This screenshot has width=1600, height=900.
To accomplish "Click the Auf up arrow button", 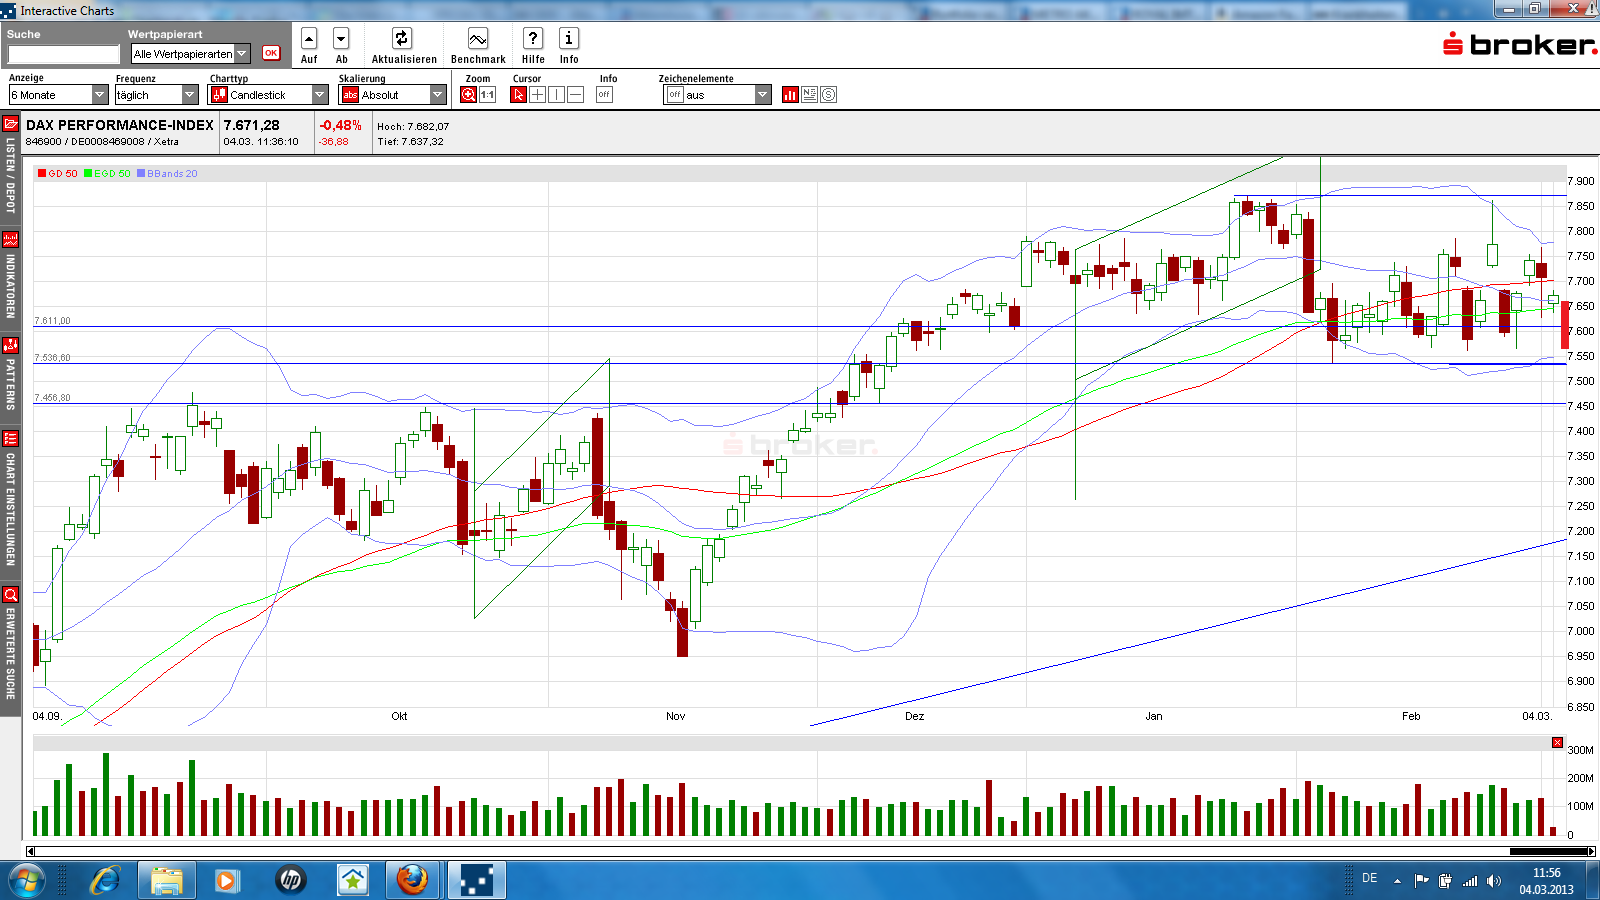I will tap(309, 39).
